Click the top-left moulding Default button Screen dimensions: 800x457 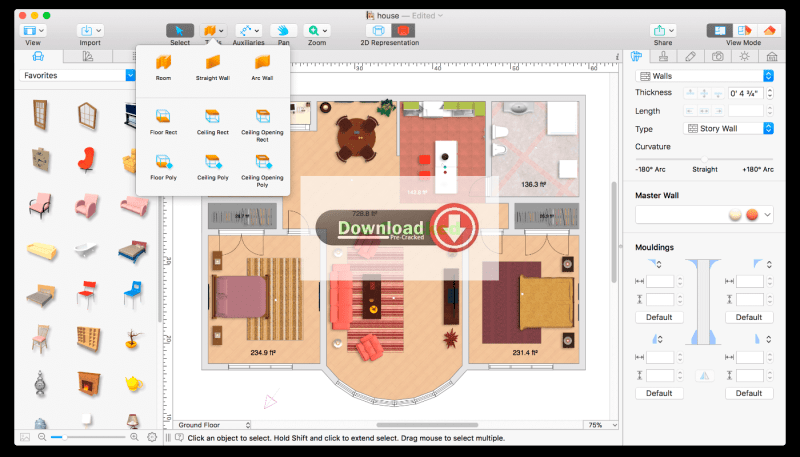[659, 317]
